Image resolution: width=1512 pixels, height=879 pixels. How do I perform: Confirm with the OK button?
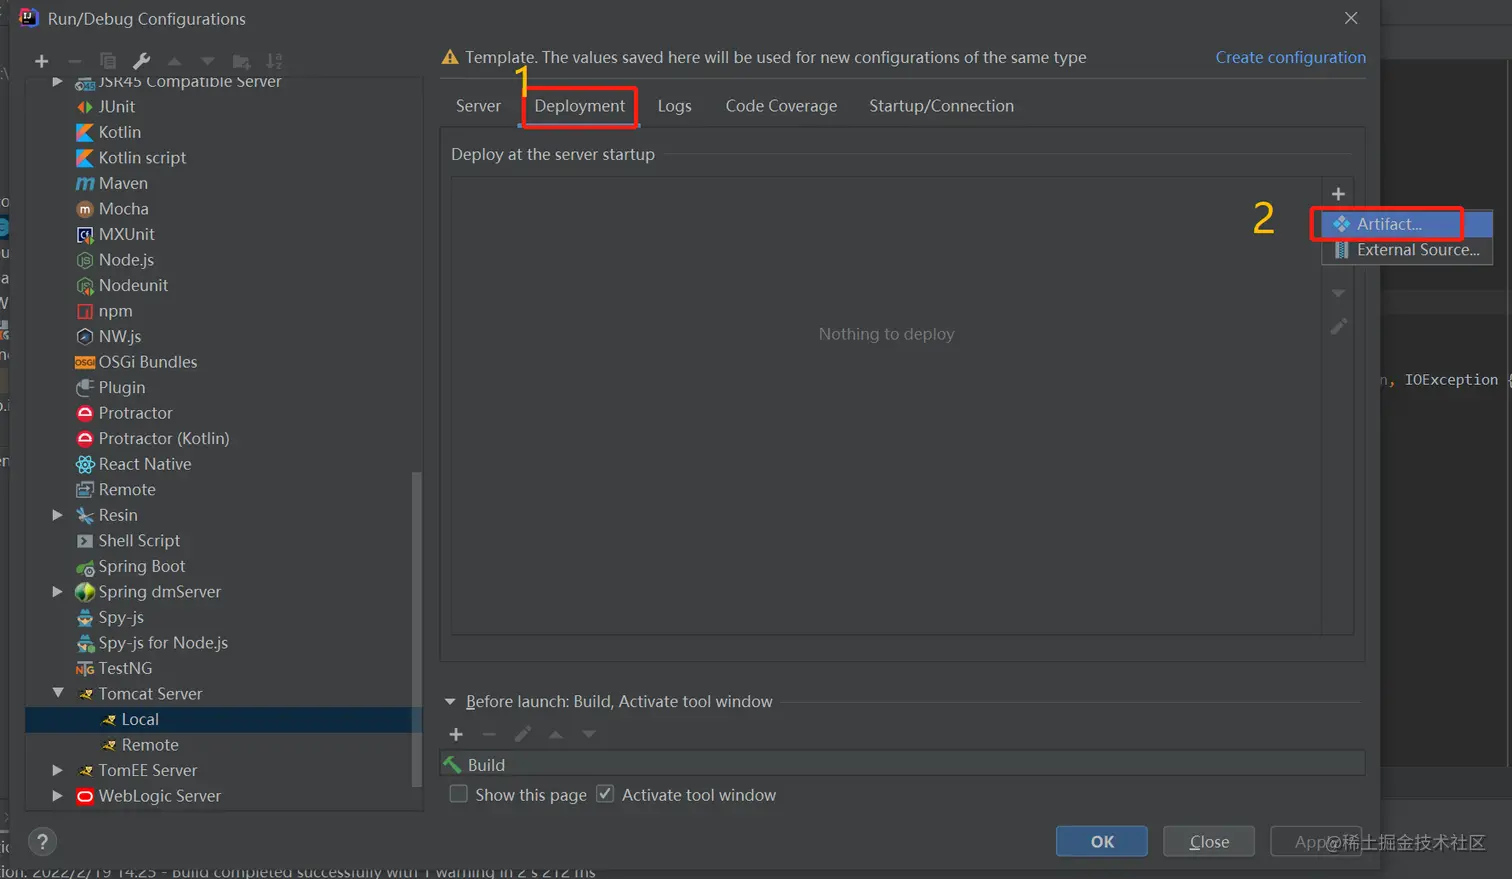click(x=1102, y=842)
